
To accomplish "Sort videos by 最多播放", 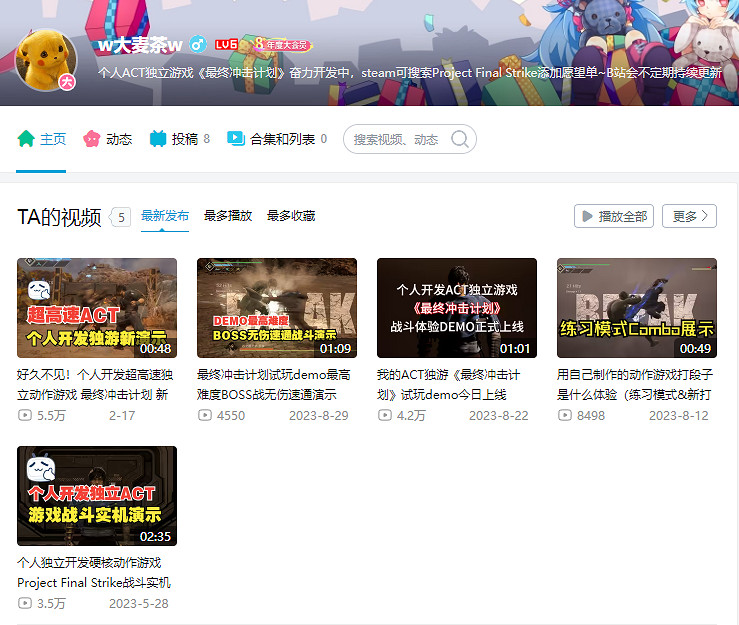I will pos(228,215).
